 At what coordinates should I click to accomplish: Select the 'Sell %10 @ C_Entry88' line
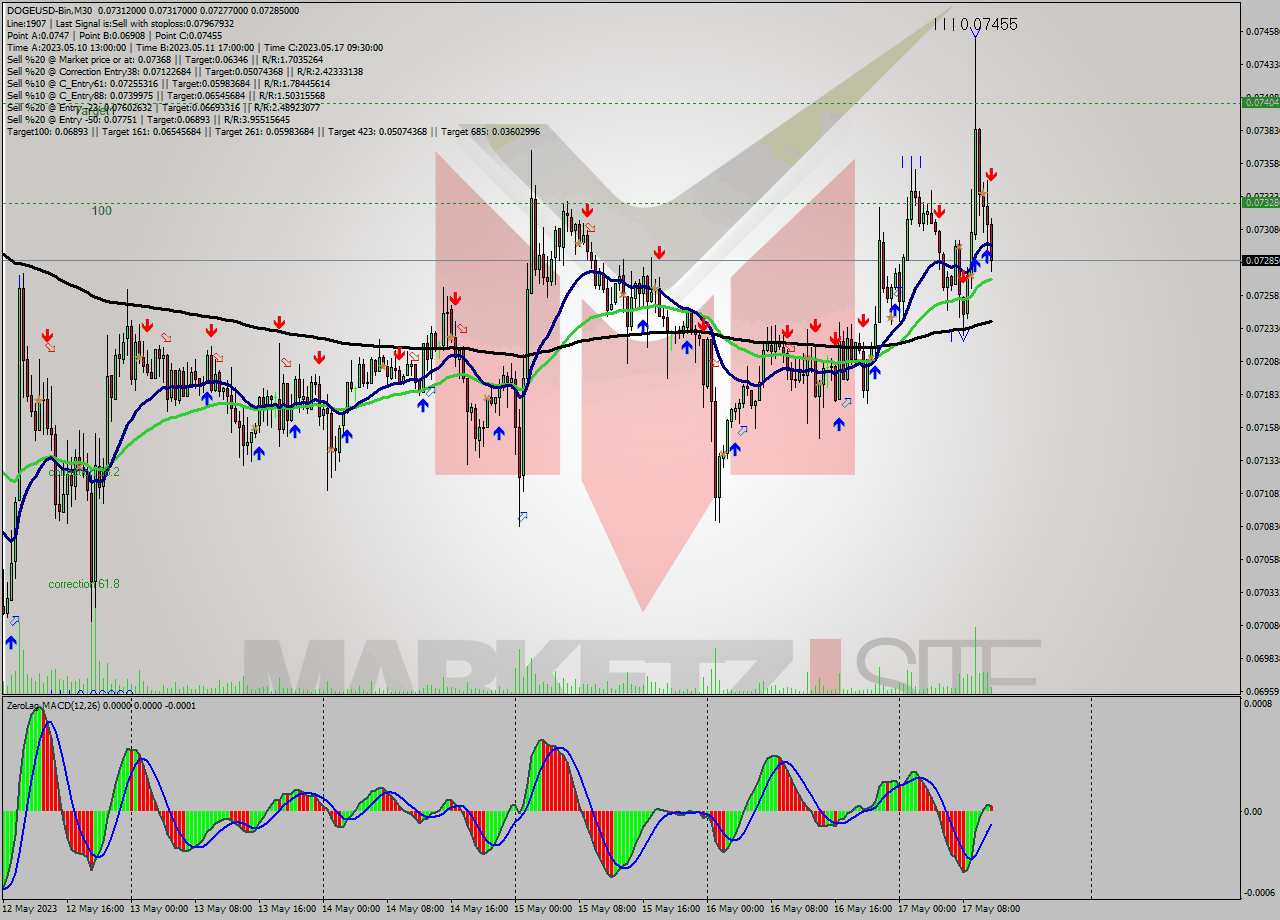click(165, 95)
